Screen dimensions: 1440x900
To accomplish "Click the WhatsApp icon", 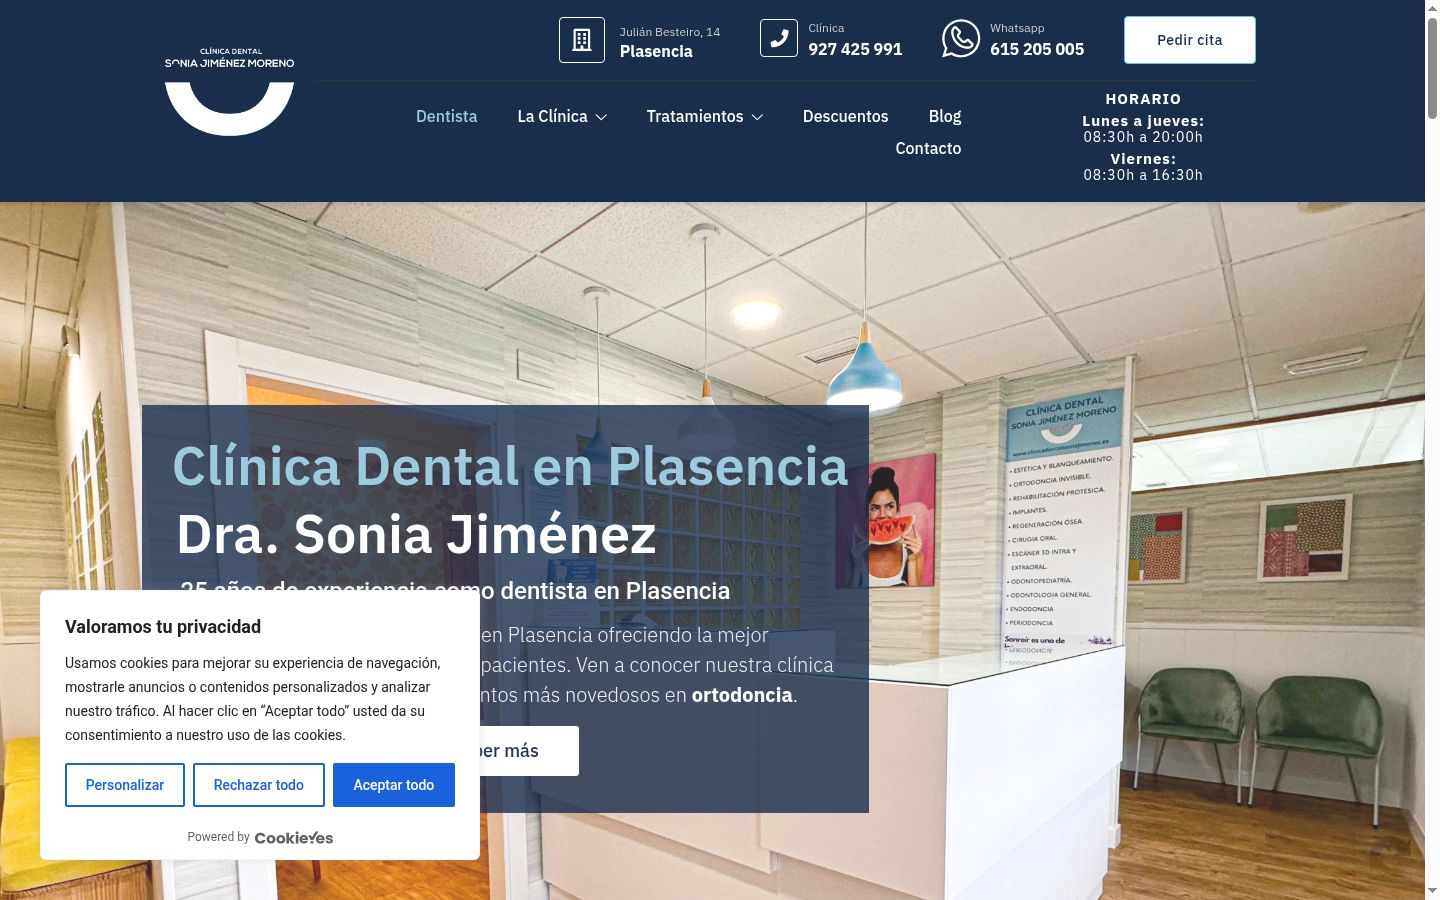I will (961, 39).
